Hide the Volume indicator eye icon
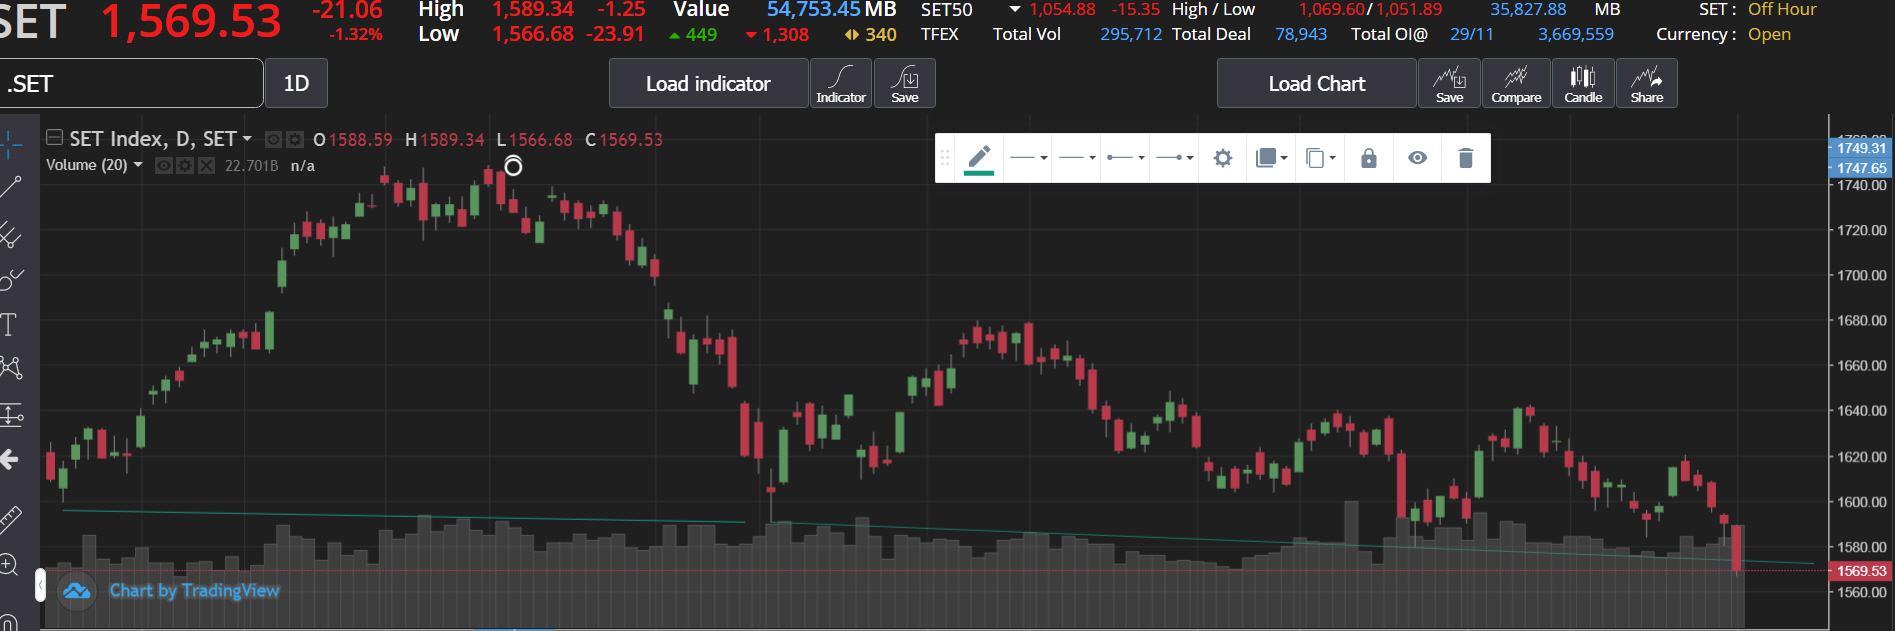Screen dimensions: 1895x631 tap(164, 166)
